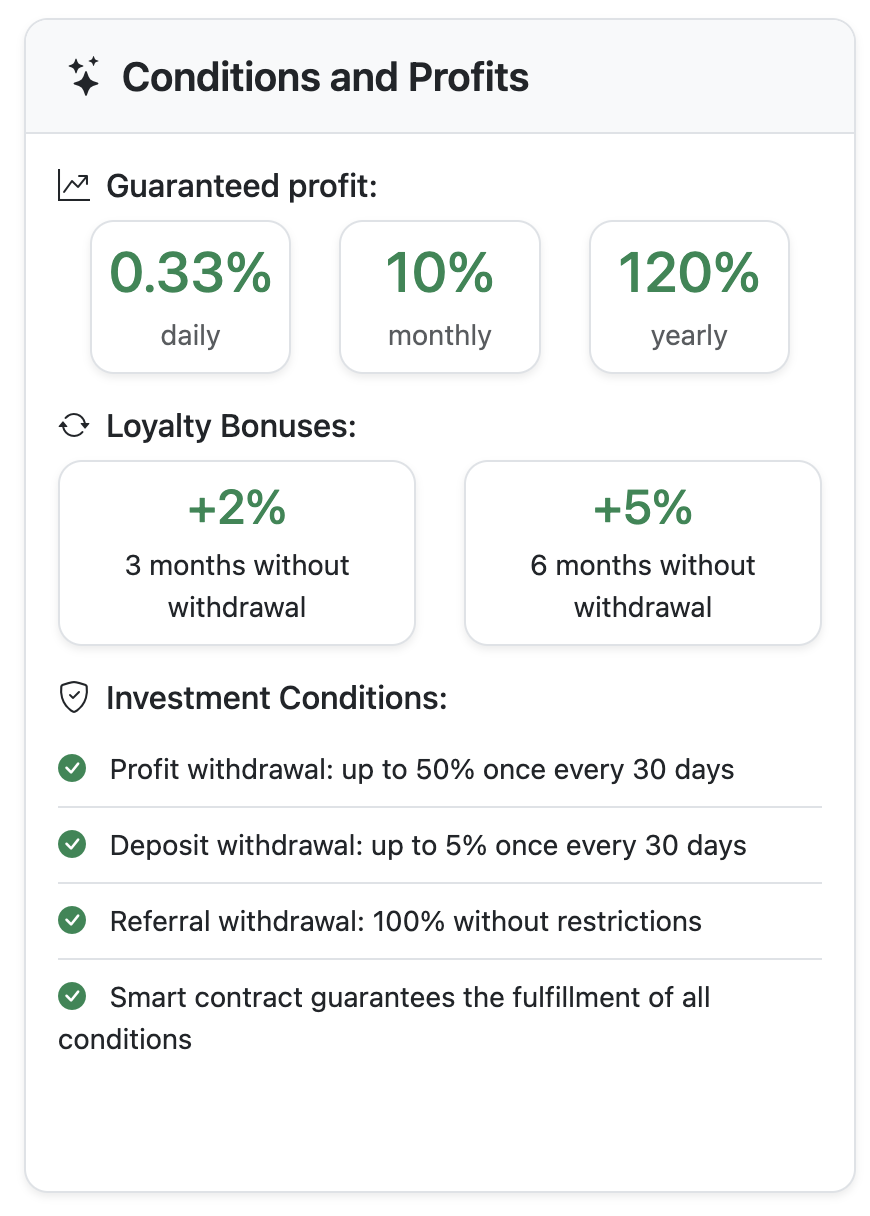Screen dimensions: 870x1216
Task: Click the sparkle icon beside Conditions and Profits
Action: [x=85, y=77]
